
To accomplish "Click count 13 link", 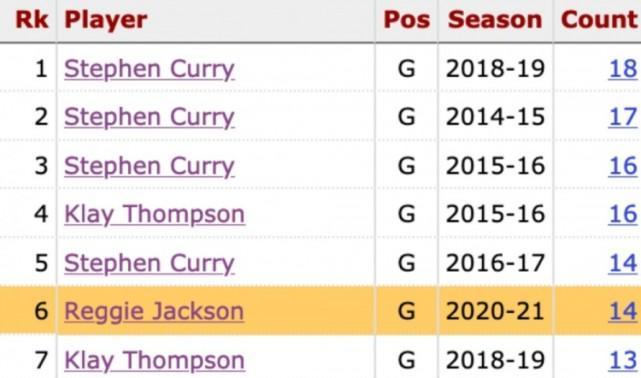I will [623, 360].
